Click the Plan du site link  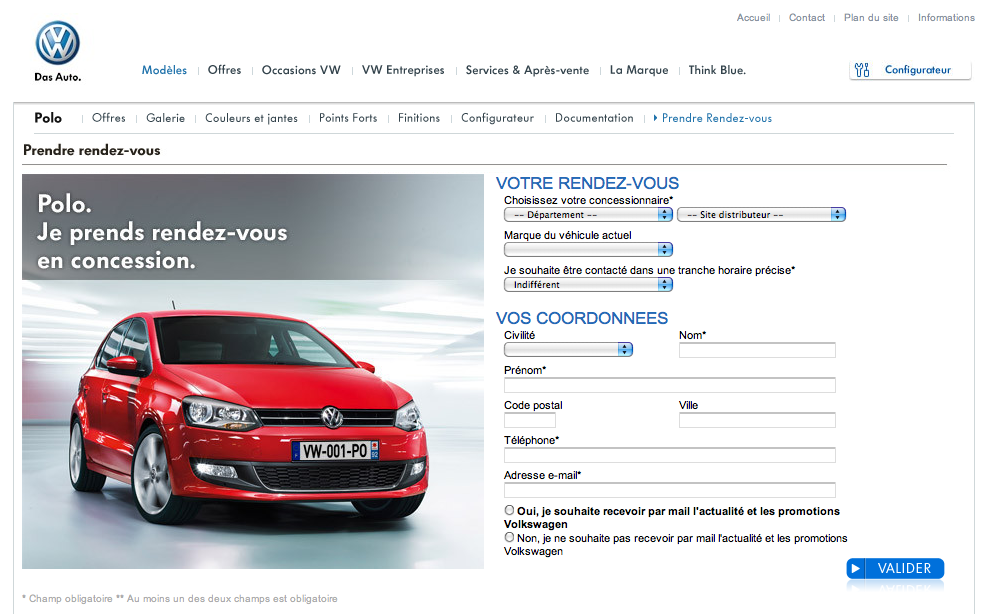coord(871,18)
